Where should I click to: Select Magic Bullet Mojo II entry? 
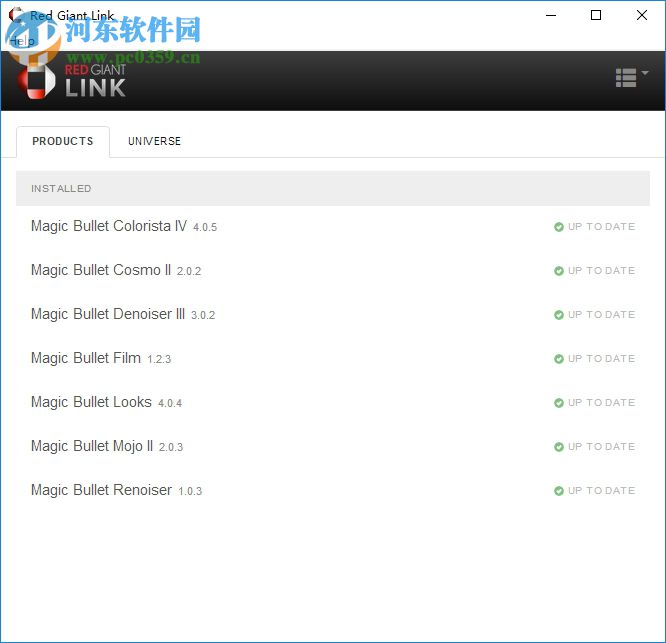click(x=333, y=446)
